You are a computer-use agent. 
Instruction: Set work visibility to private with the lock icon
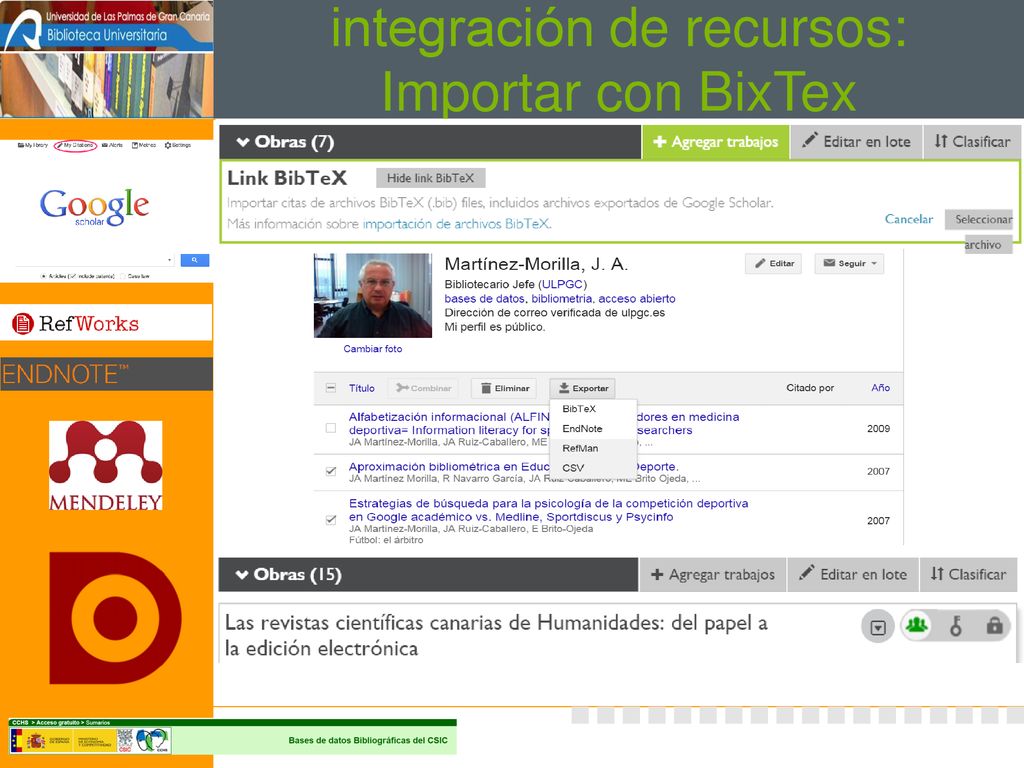coord(994,626)
